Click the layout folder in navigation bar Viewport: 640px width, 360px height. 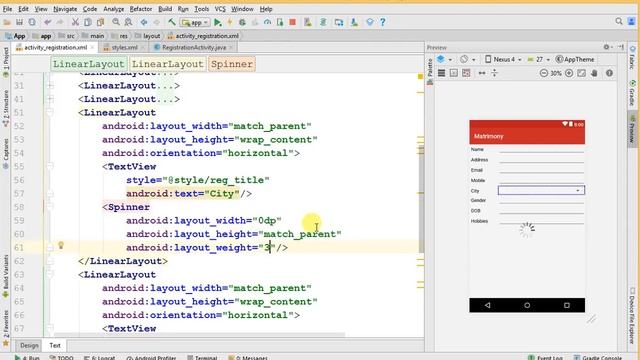pyautogui.click(x=147, y=36)
